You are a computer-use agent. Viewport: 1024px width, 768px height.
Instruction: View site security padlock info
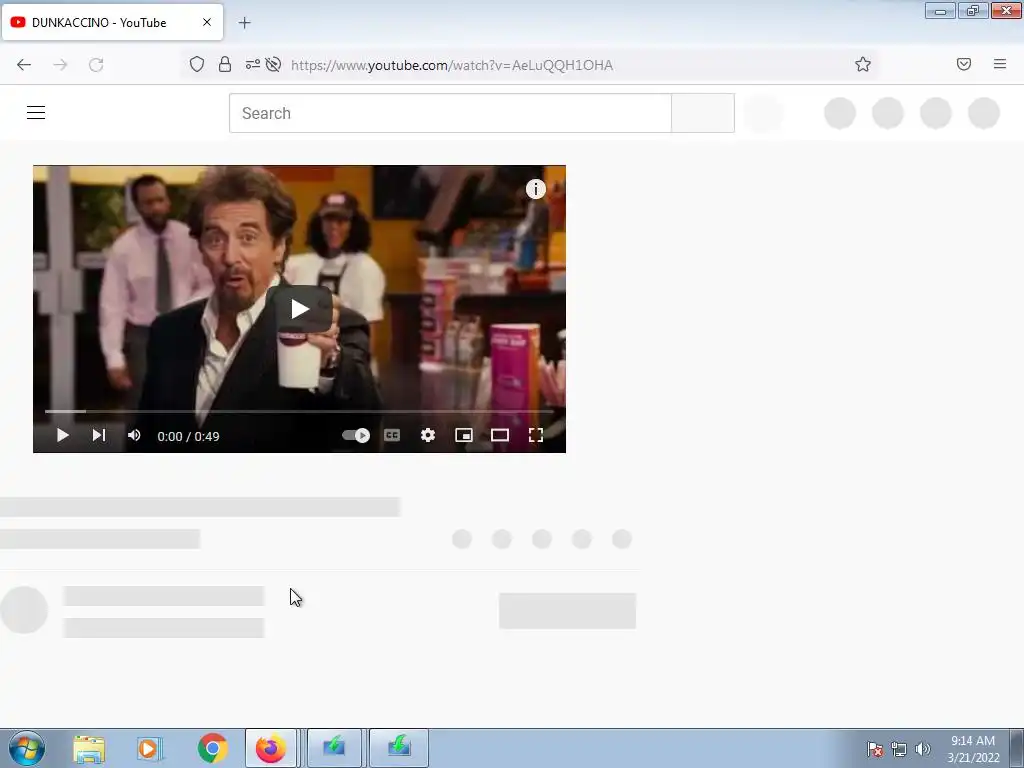[225, 64]
